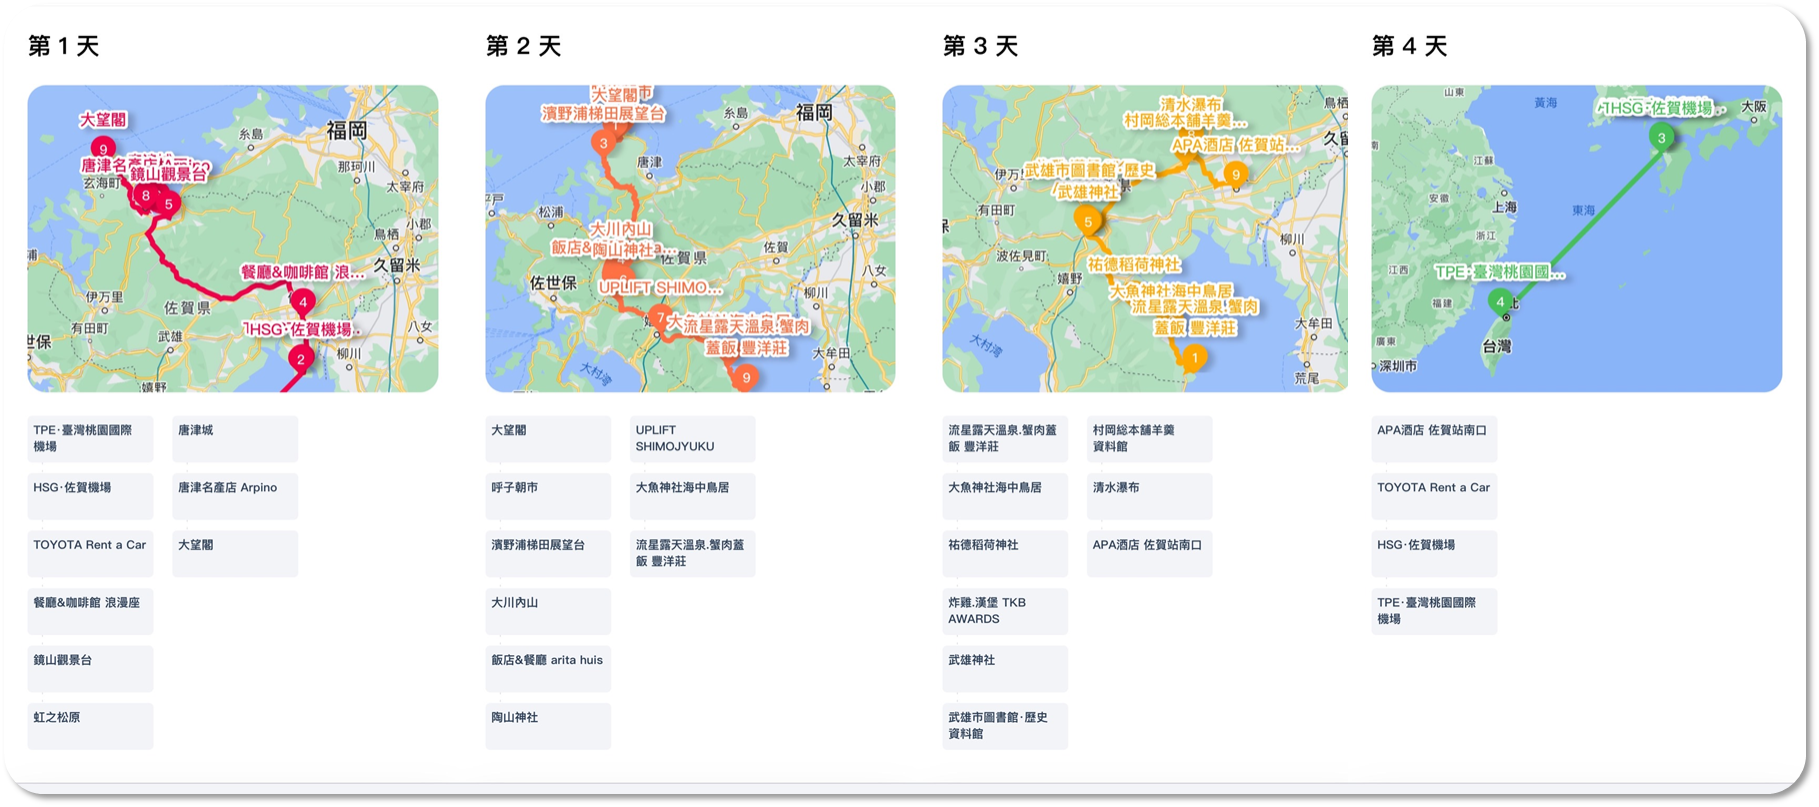This screenshot has height=807, width=1819.
Task: Open TOYOTA Rent a Car under Day 1
Action: [91, 554]
